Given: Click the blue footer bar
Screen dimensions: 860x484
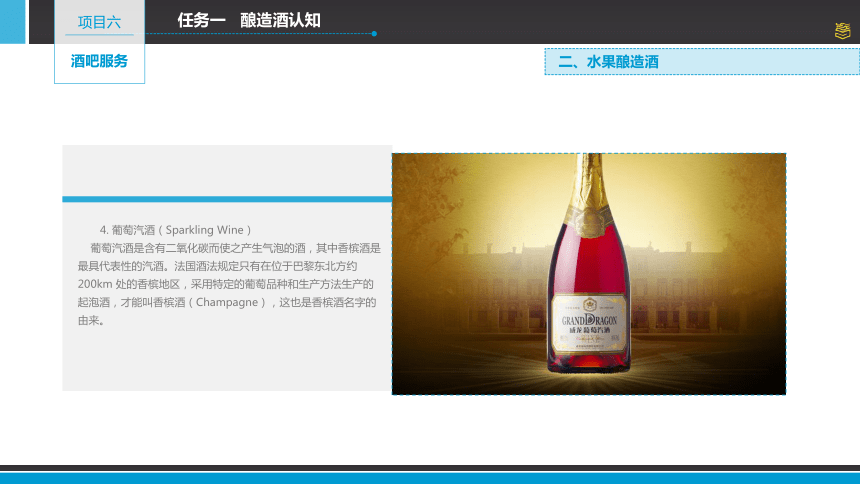Looking at the screenshot, I should click(430, 478).
